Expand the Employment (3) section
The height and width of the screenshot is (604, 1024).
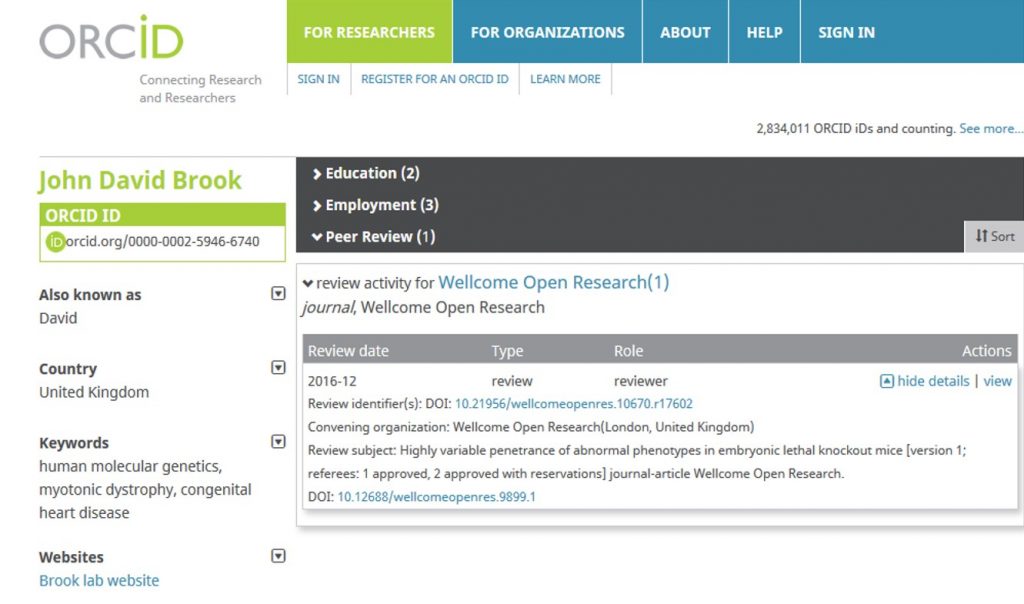click(375, 205)
